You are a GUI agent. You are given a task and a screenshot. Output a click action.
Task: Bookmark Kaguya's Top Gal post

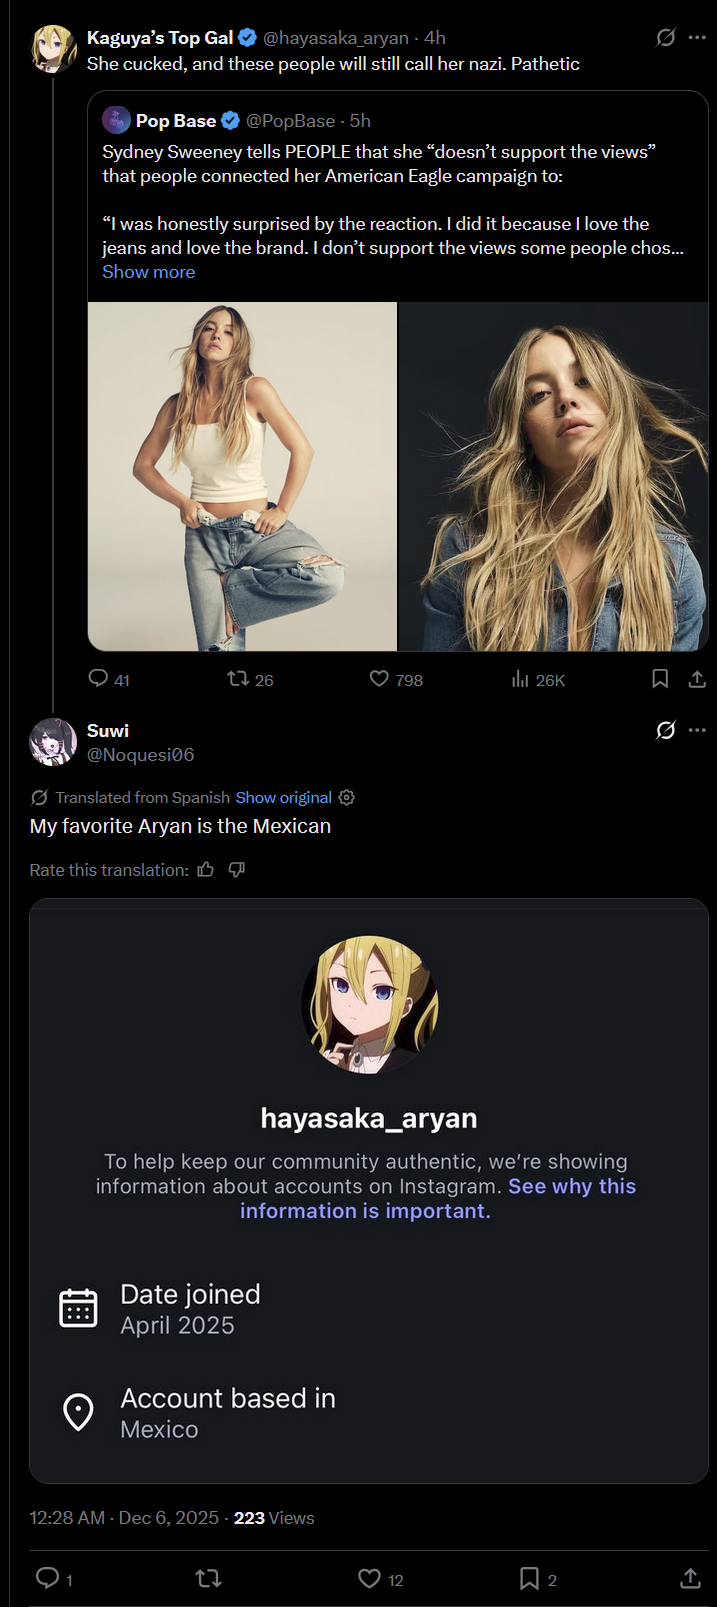(x=660, y=679)
